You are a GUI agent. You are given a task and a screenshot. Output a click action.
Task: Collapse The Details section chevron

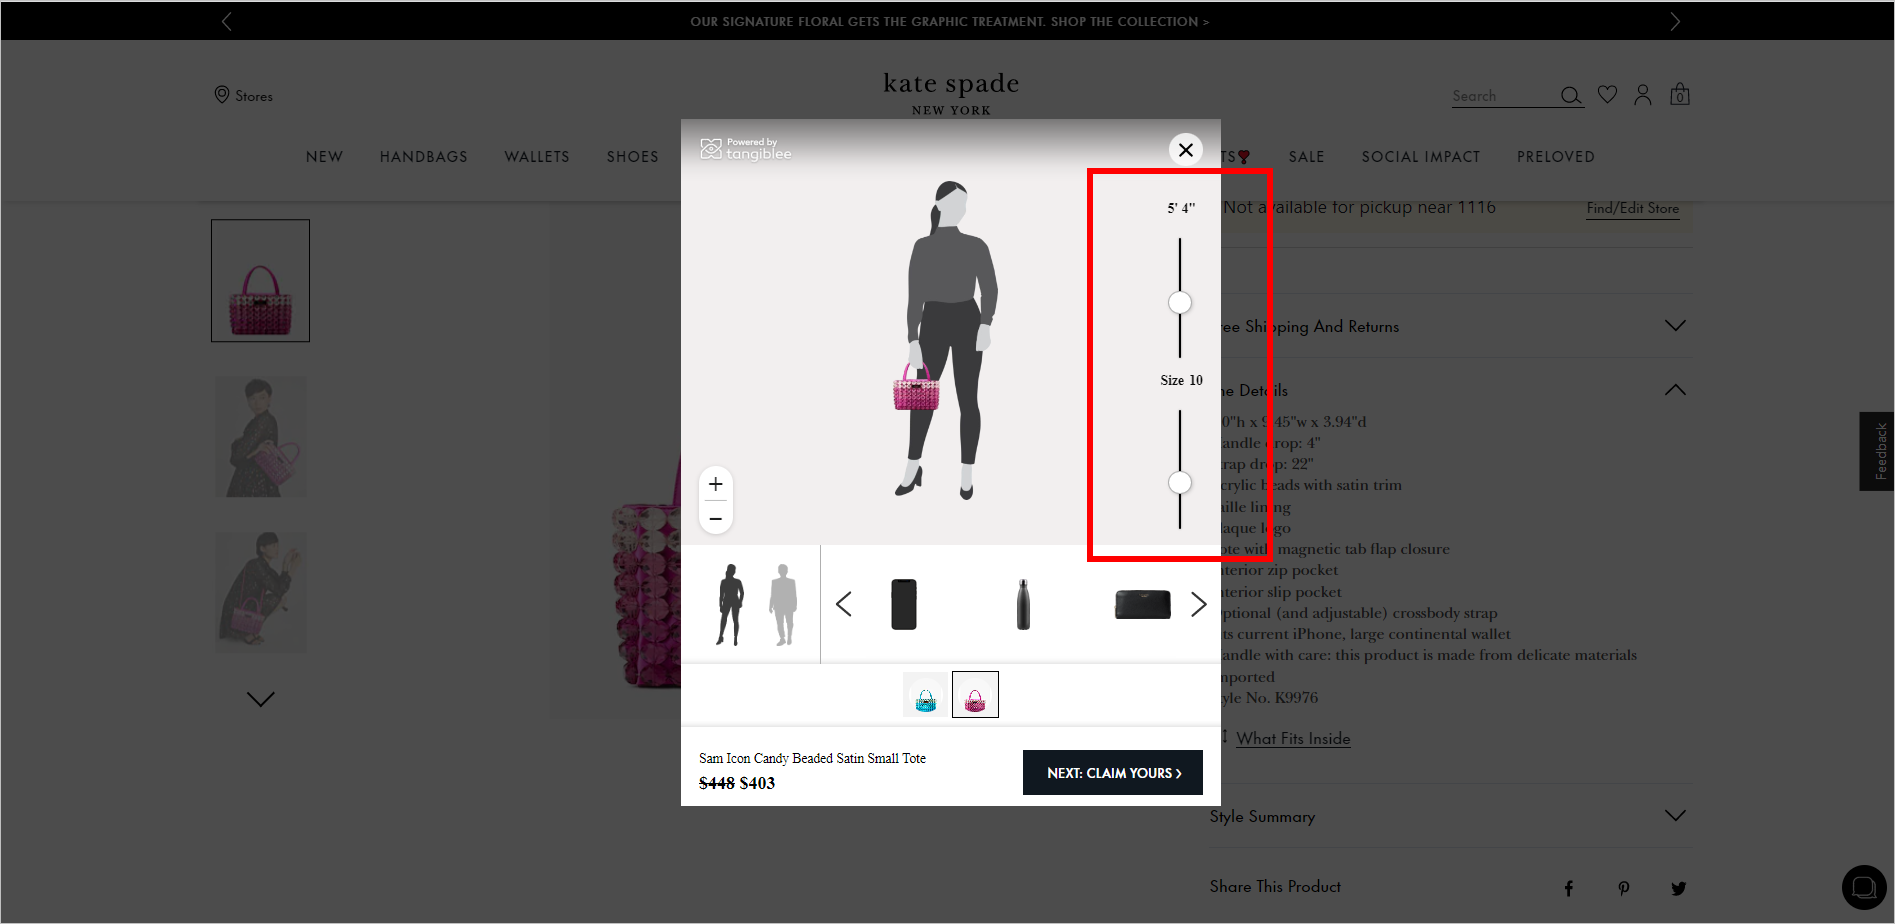coord(1676,389)
